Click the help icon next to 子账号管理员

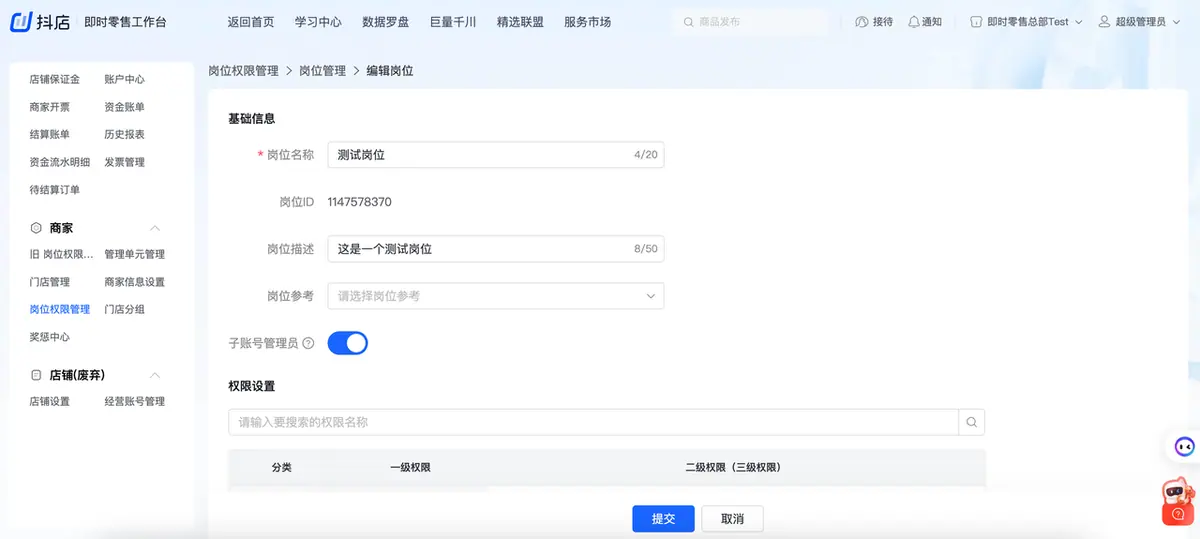coord(308,343)
